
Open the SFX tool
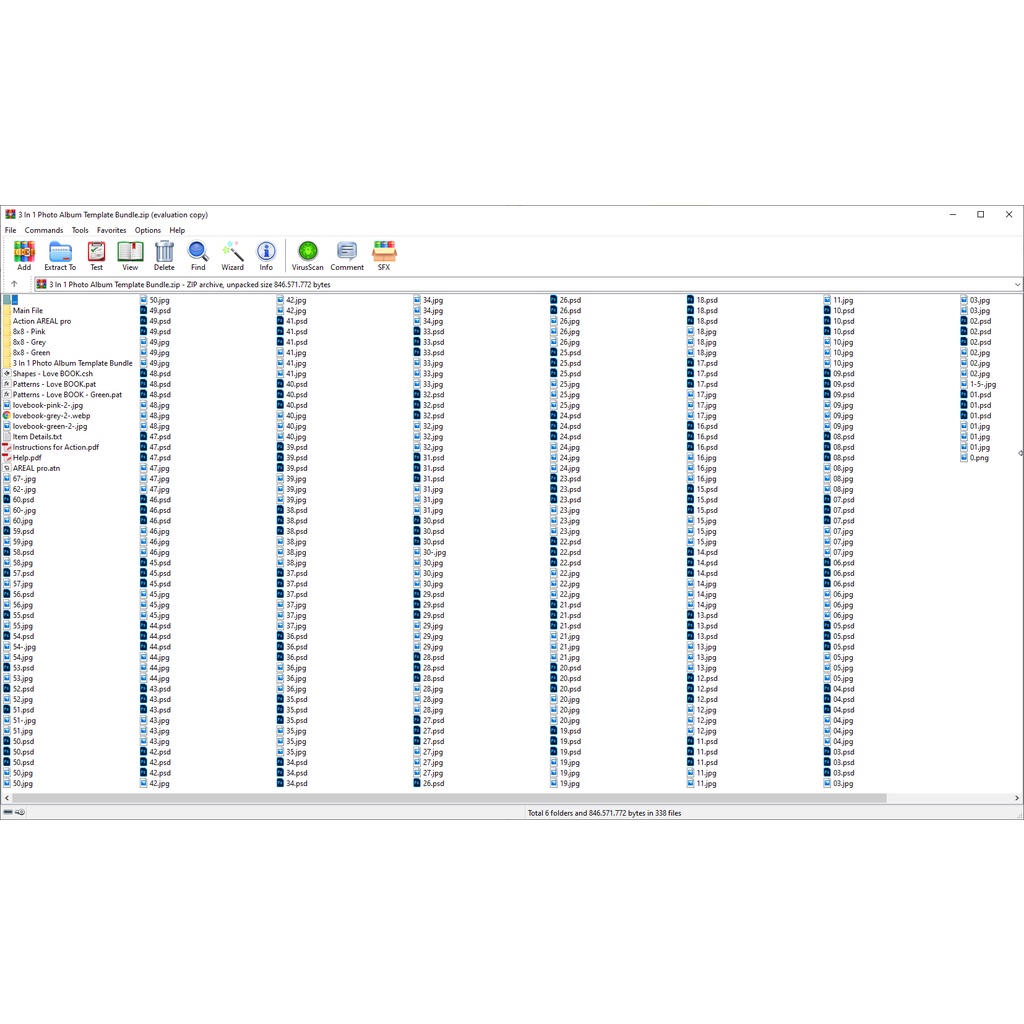pyautogui.click(x=384, y=255)
